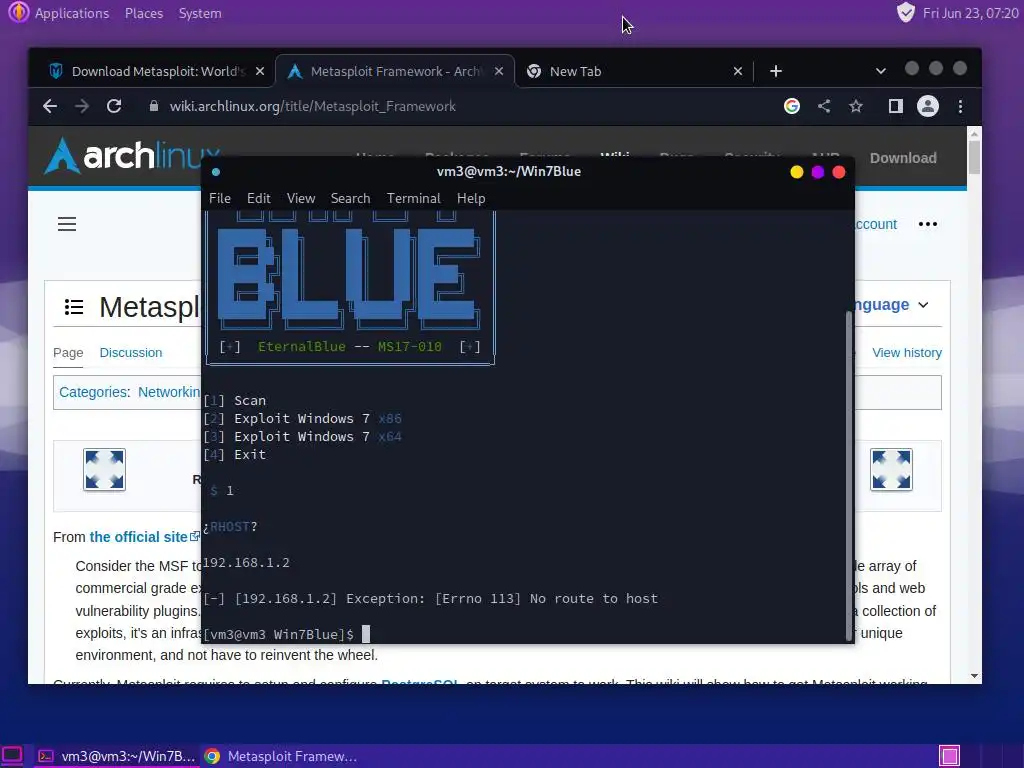Go back to the previous page in Chrome
Viewport: 1024px width, 768px height.
(x=50, y=106)
